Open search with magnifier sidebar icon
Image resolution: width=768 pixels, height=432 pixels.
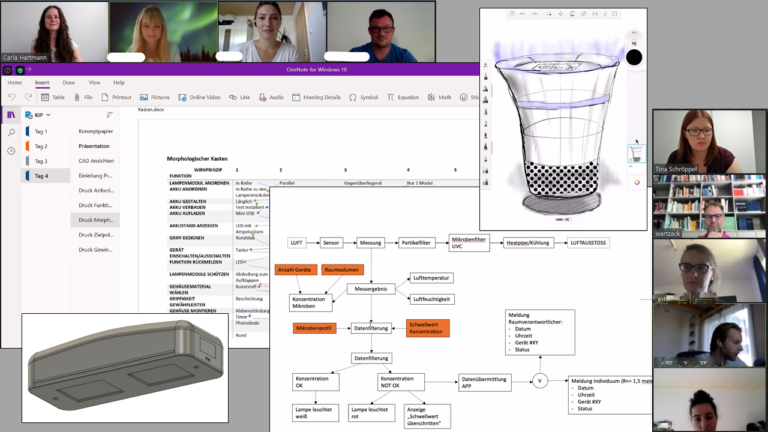tap(11, 133)
